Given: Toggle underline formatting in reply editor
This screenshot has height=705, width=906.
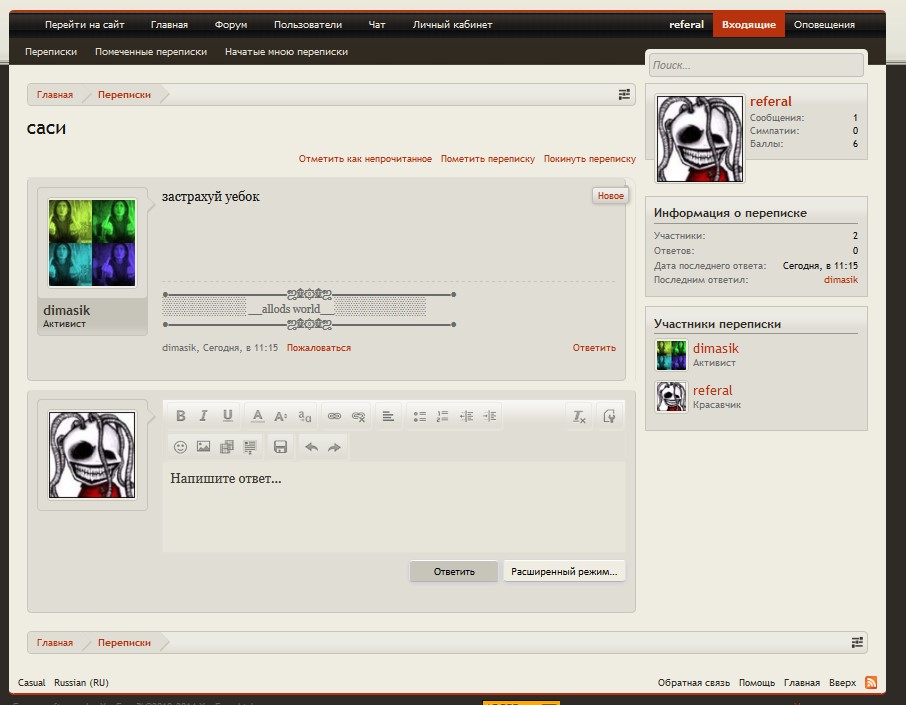Looking at the screenshot, I should coord(228,416).
